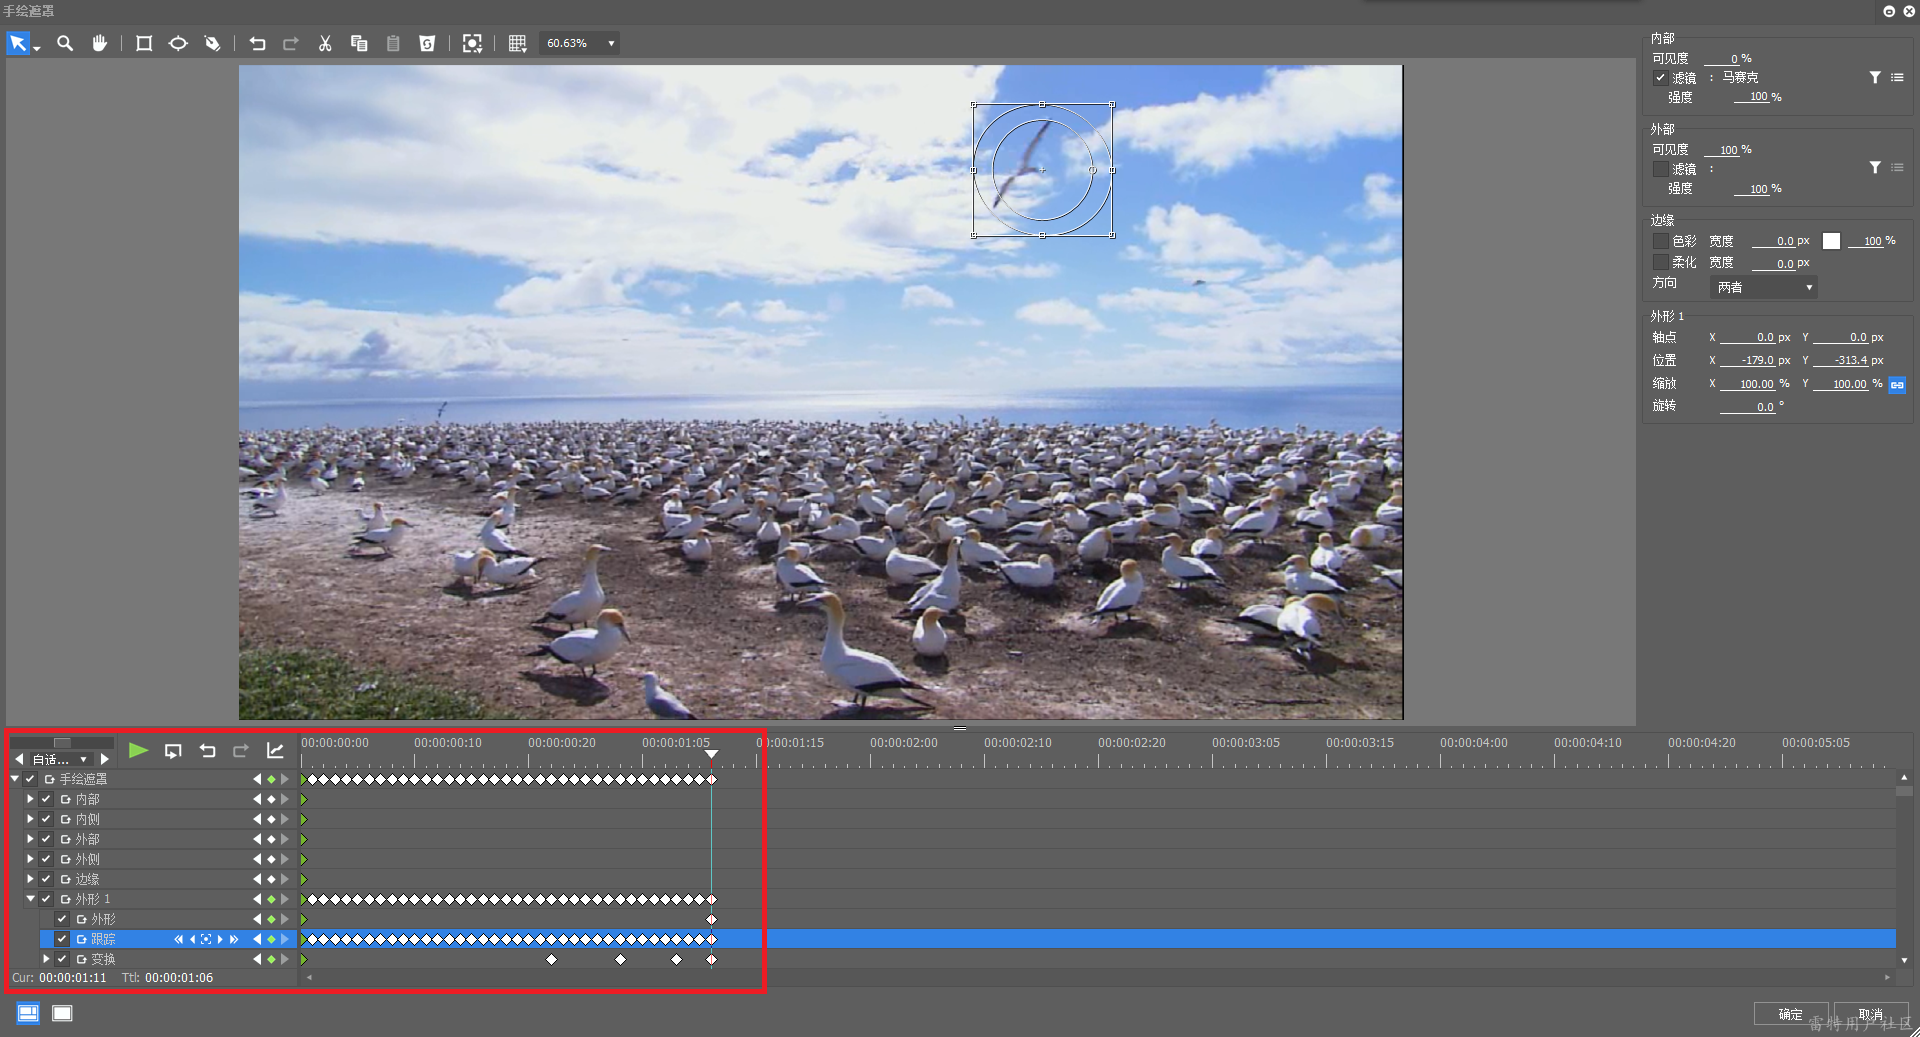
Task: Open the keyframe curve editor in timeline panel
Action: point(276,751)
